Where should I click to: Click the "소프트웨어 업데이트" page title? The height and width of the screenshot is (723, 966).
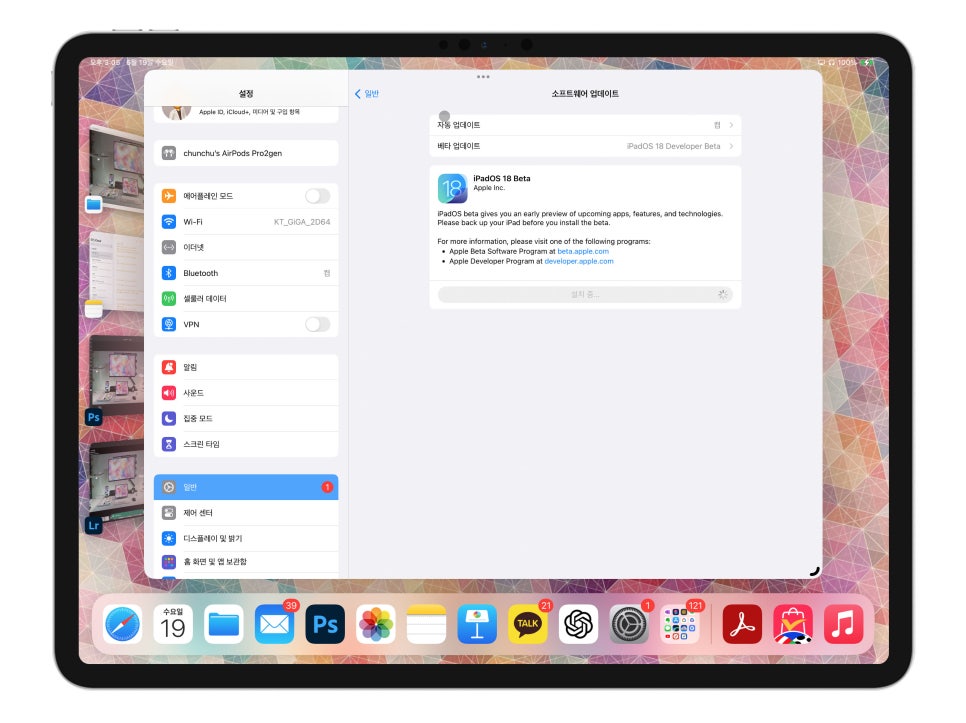point(585,94)
